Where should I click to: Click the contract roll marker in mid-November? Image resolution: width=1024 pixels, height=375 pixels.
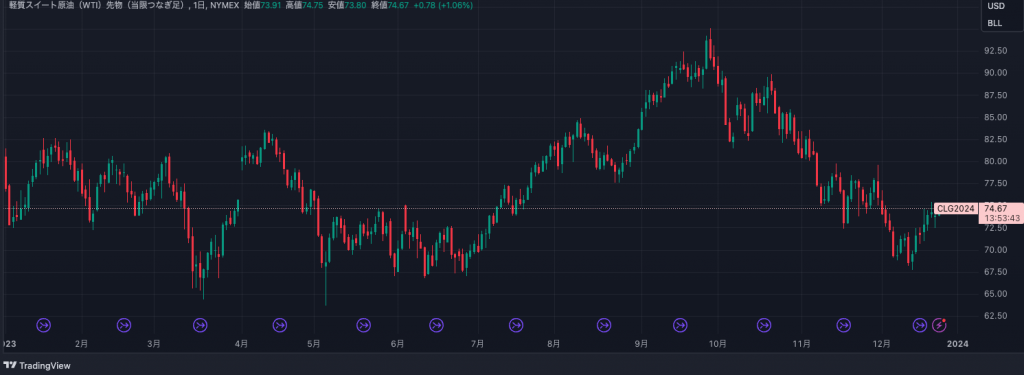click(x=844, y=325)
